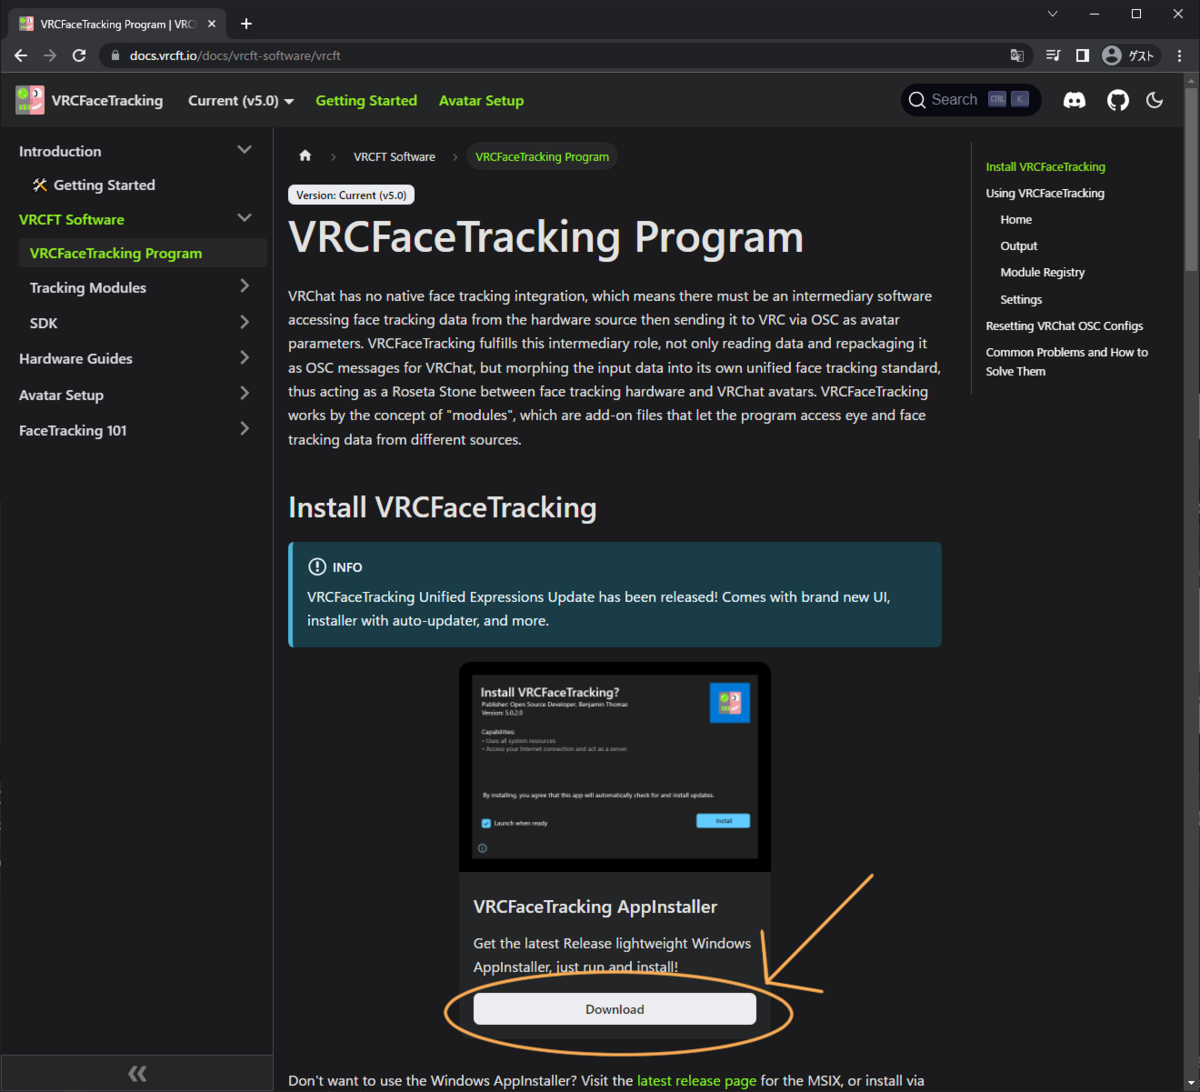Collapse the VRCFT Software sidebar section
Screen dimensions: 1200x1092
(x=244, y=218)
